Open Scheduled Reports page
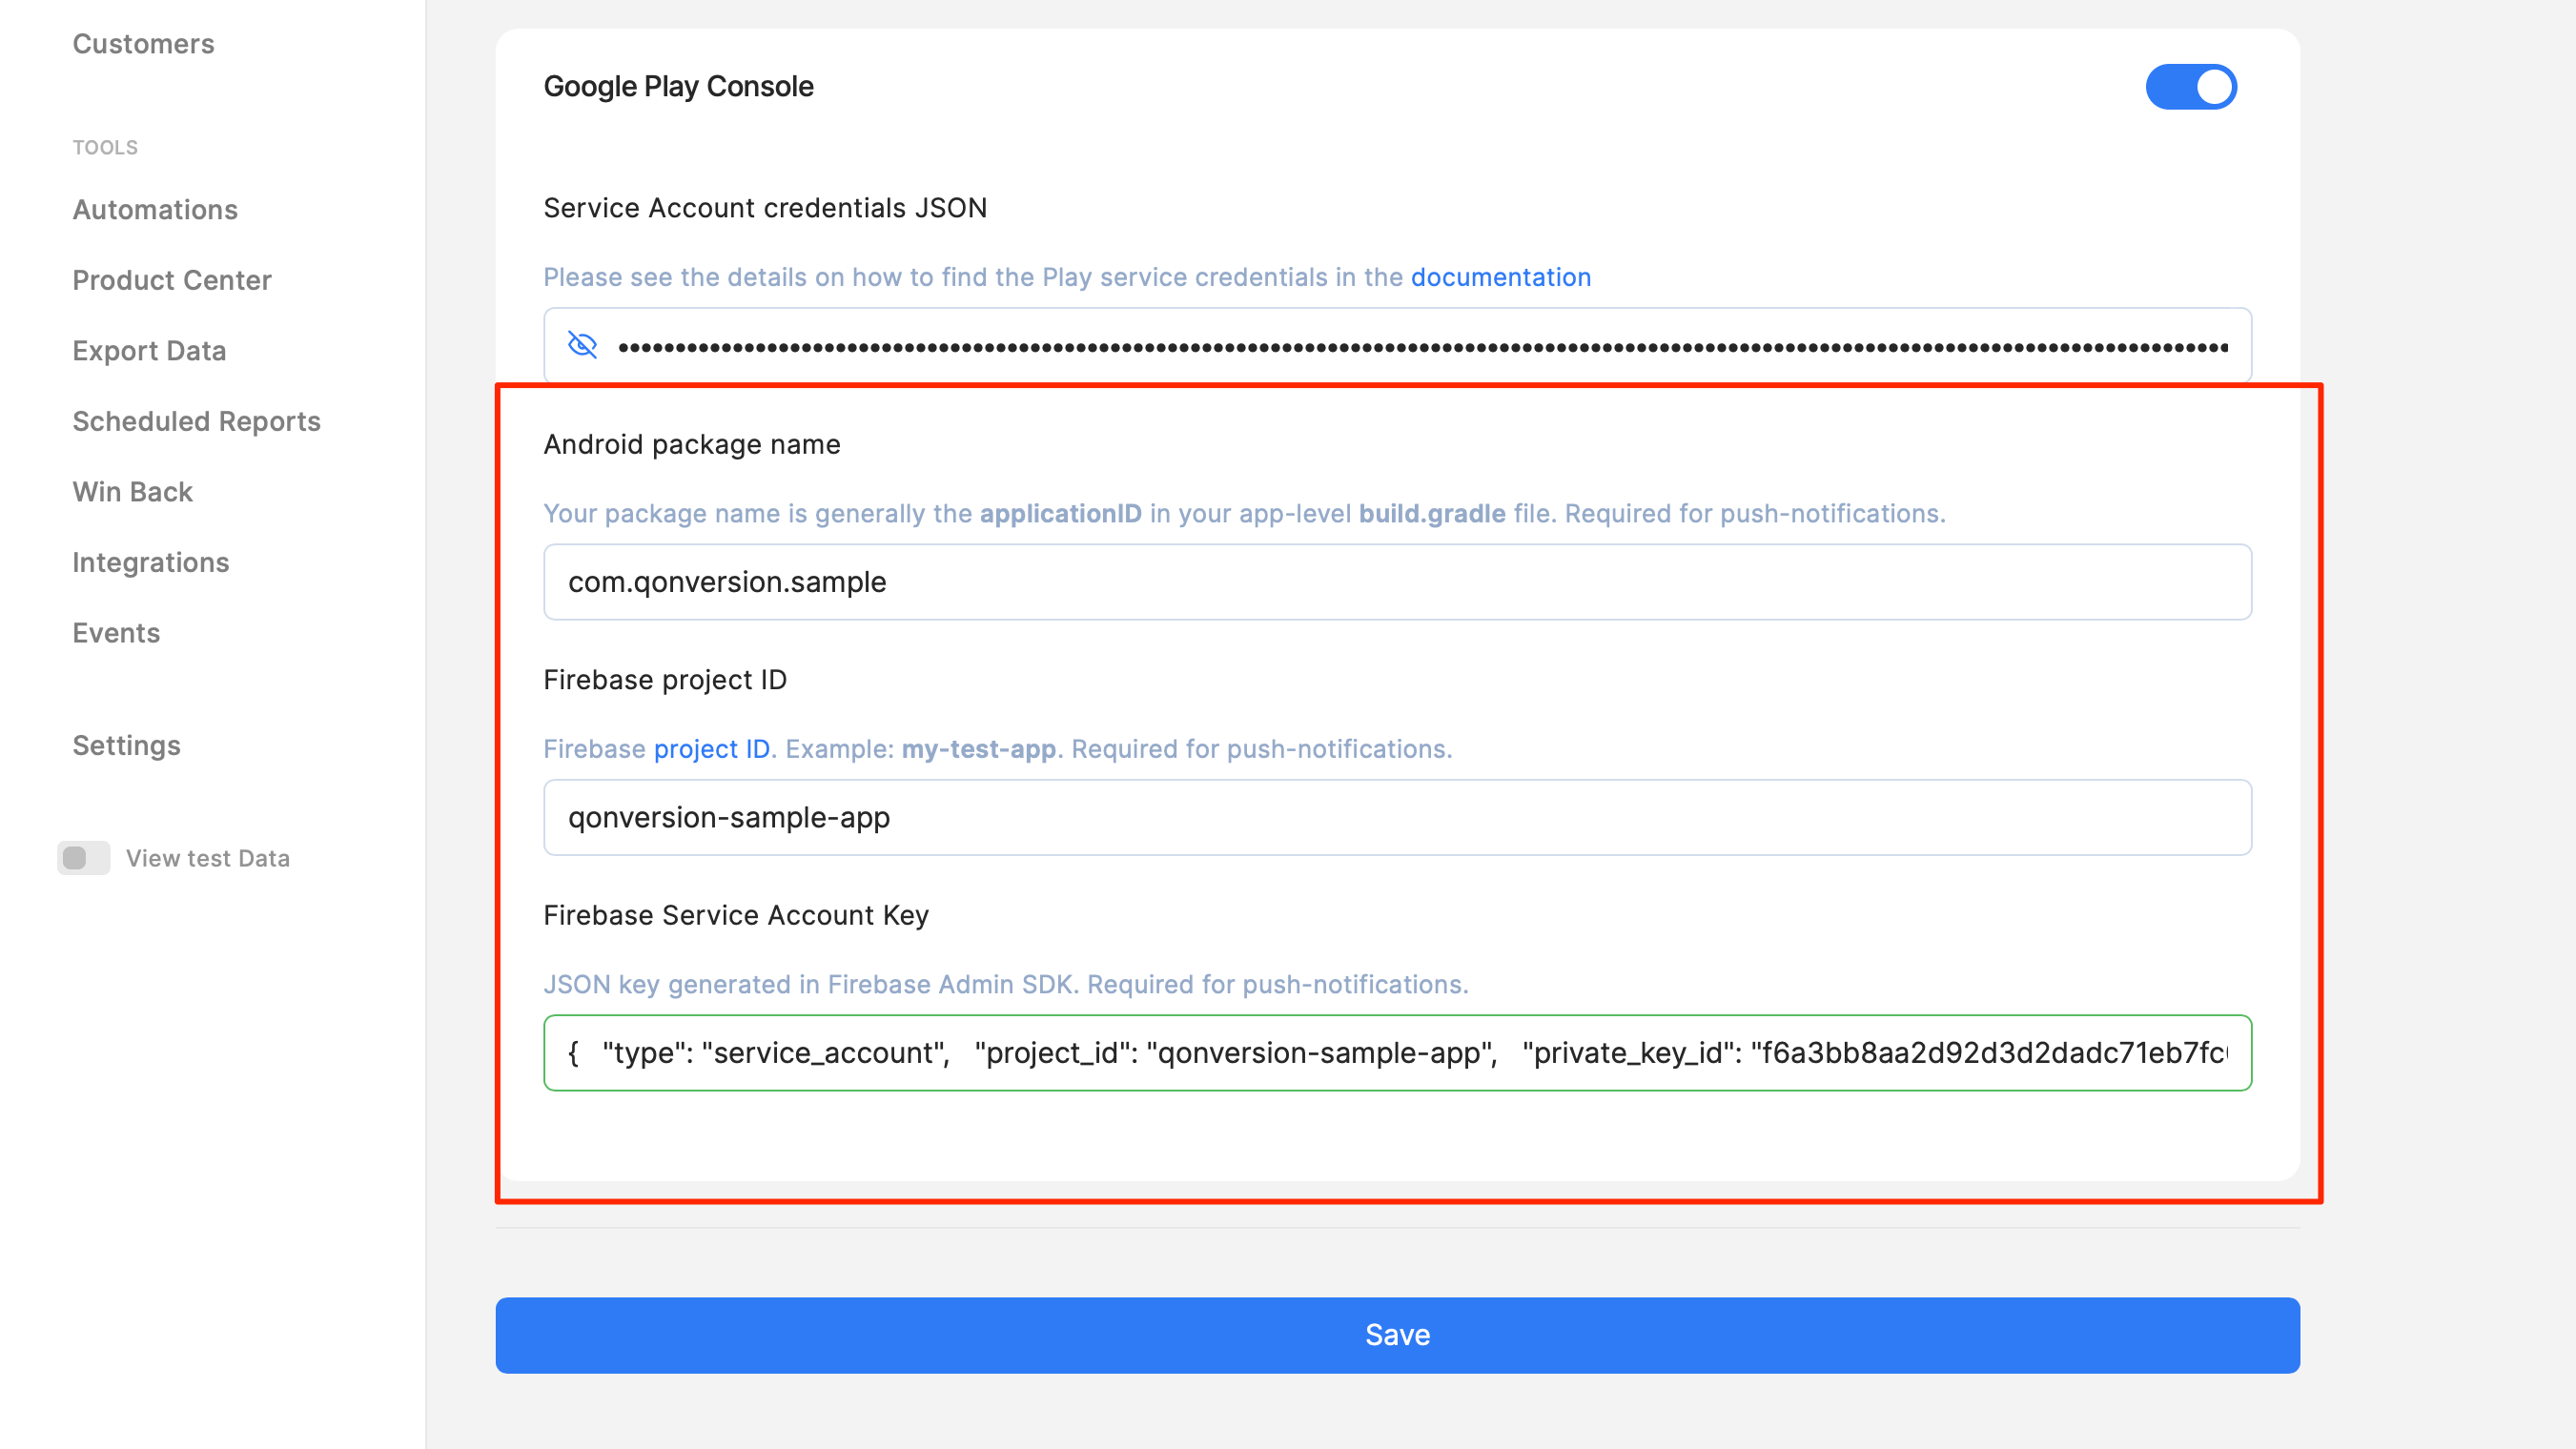 pyautogui.click(x=196, y=421)
